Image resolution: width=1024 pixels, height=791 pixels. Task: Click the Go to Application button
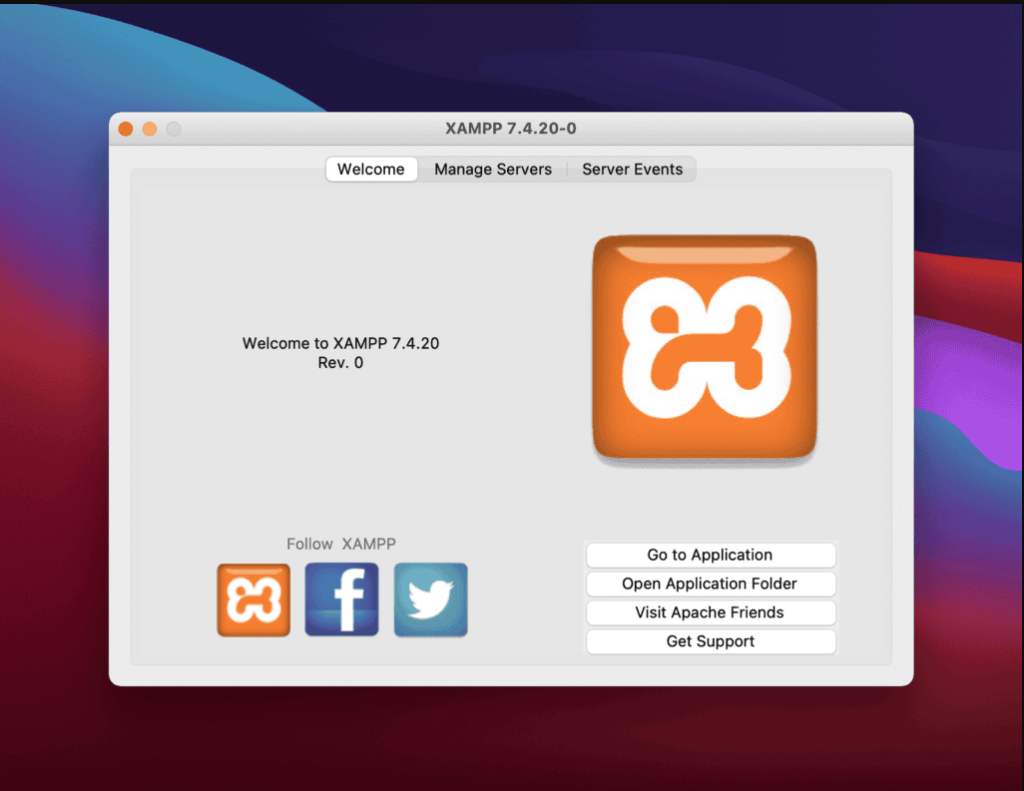[x=711, y=555]
